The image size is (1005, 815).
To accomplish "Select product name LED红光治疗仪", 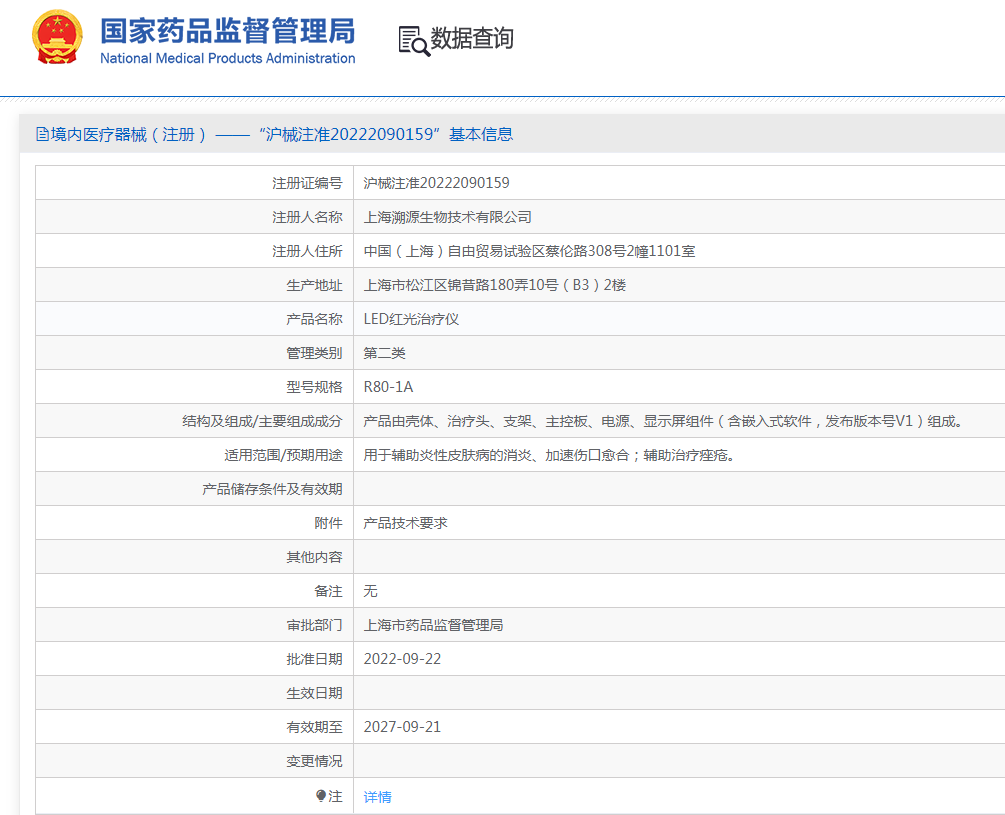I will click(x=411, y=319).
